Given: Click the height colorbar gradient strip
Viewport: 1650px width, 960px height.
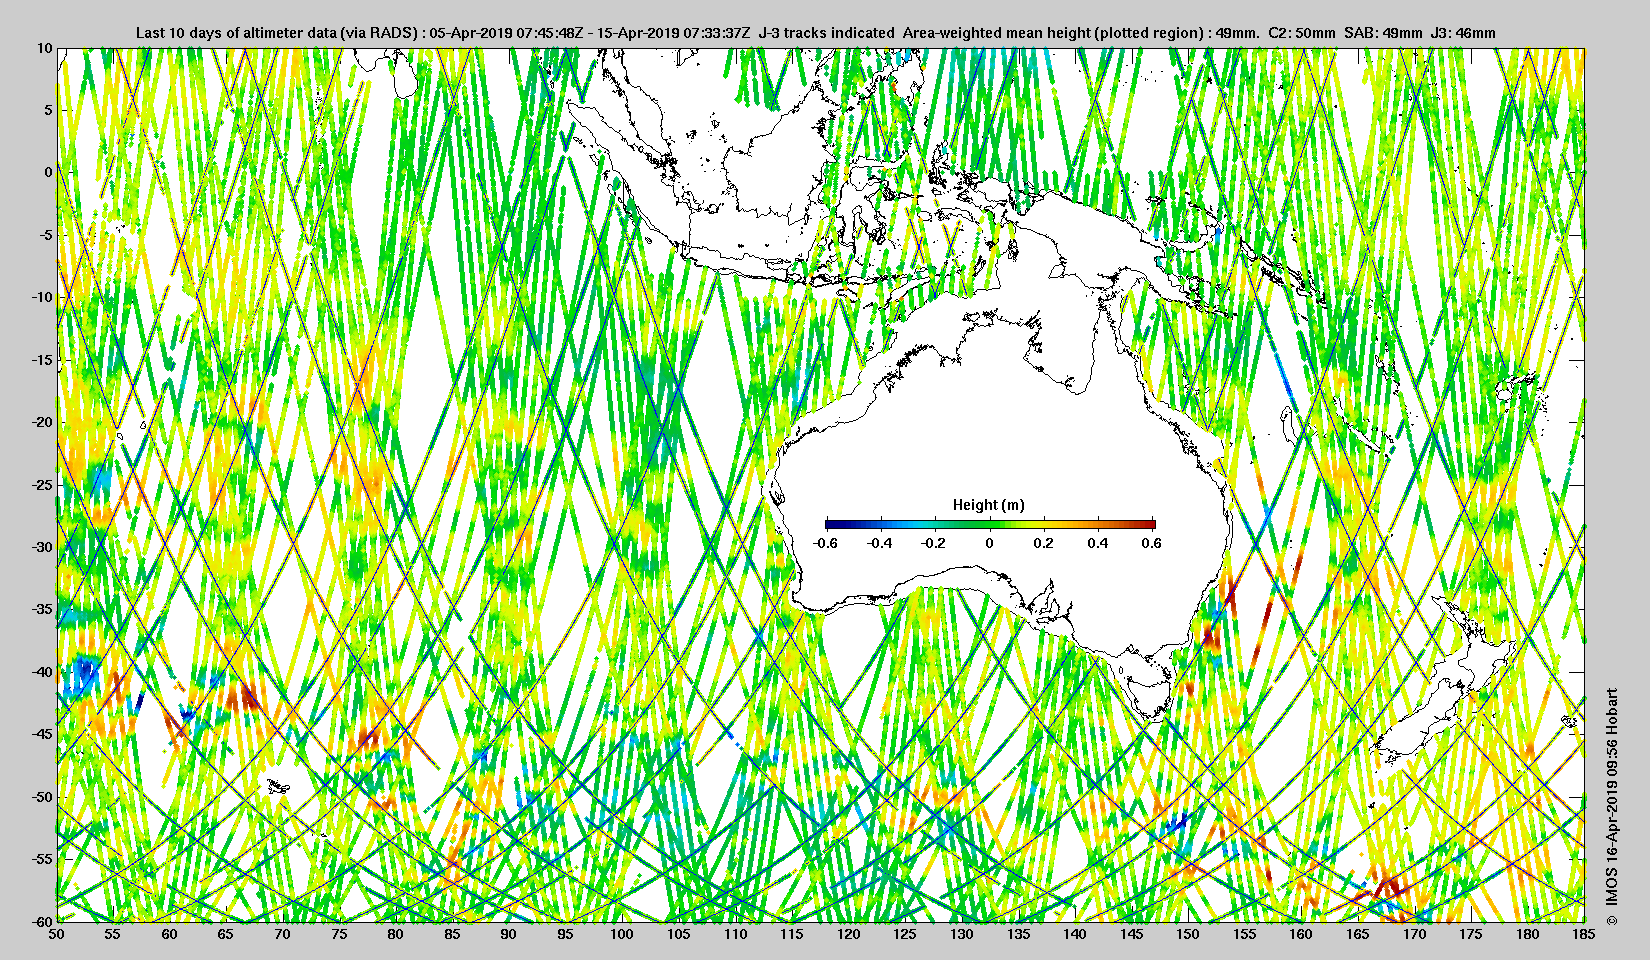Looking at the screenshot, I should (990, 524).
